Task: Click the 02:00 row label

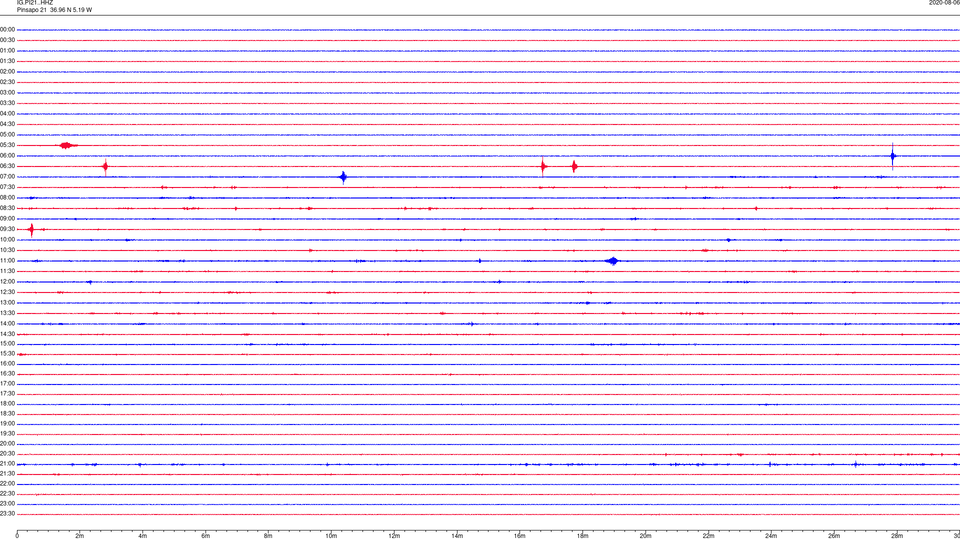Action: point(7,72)
